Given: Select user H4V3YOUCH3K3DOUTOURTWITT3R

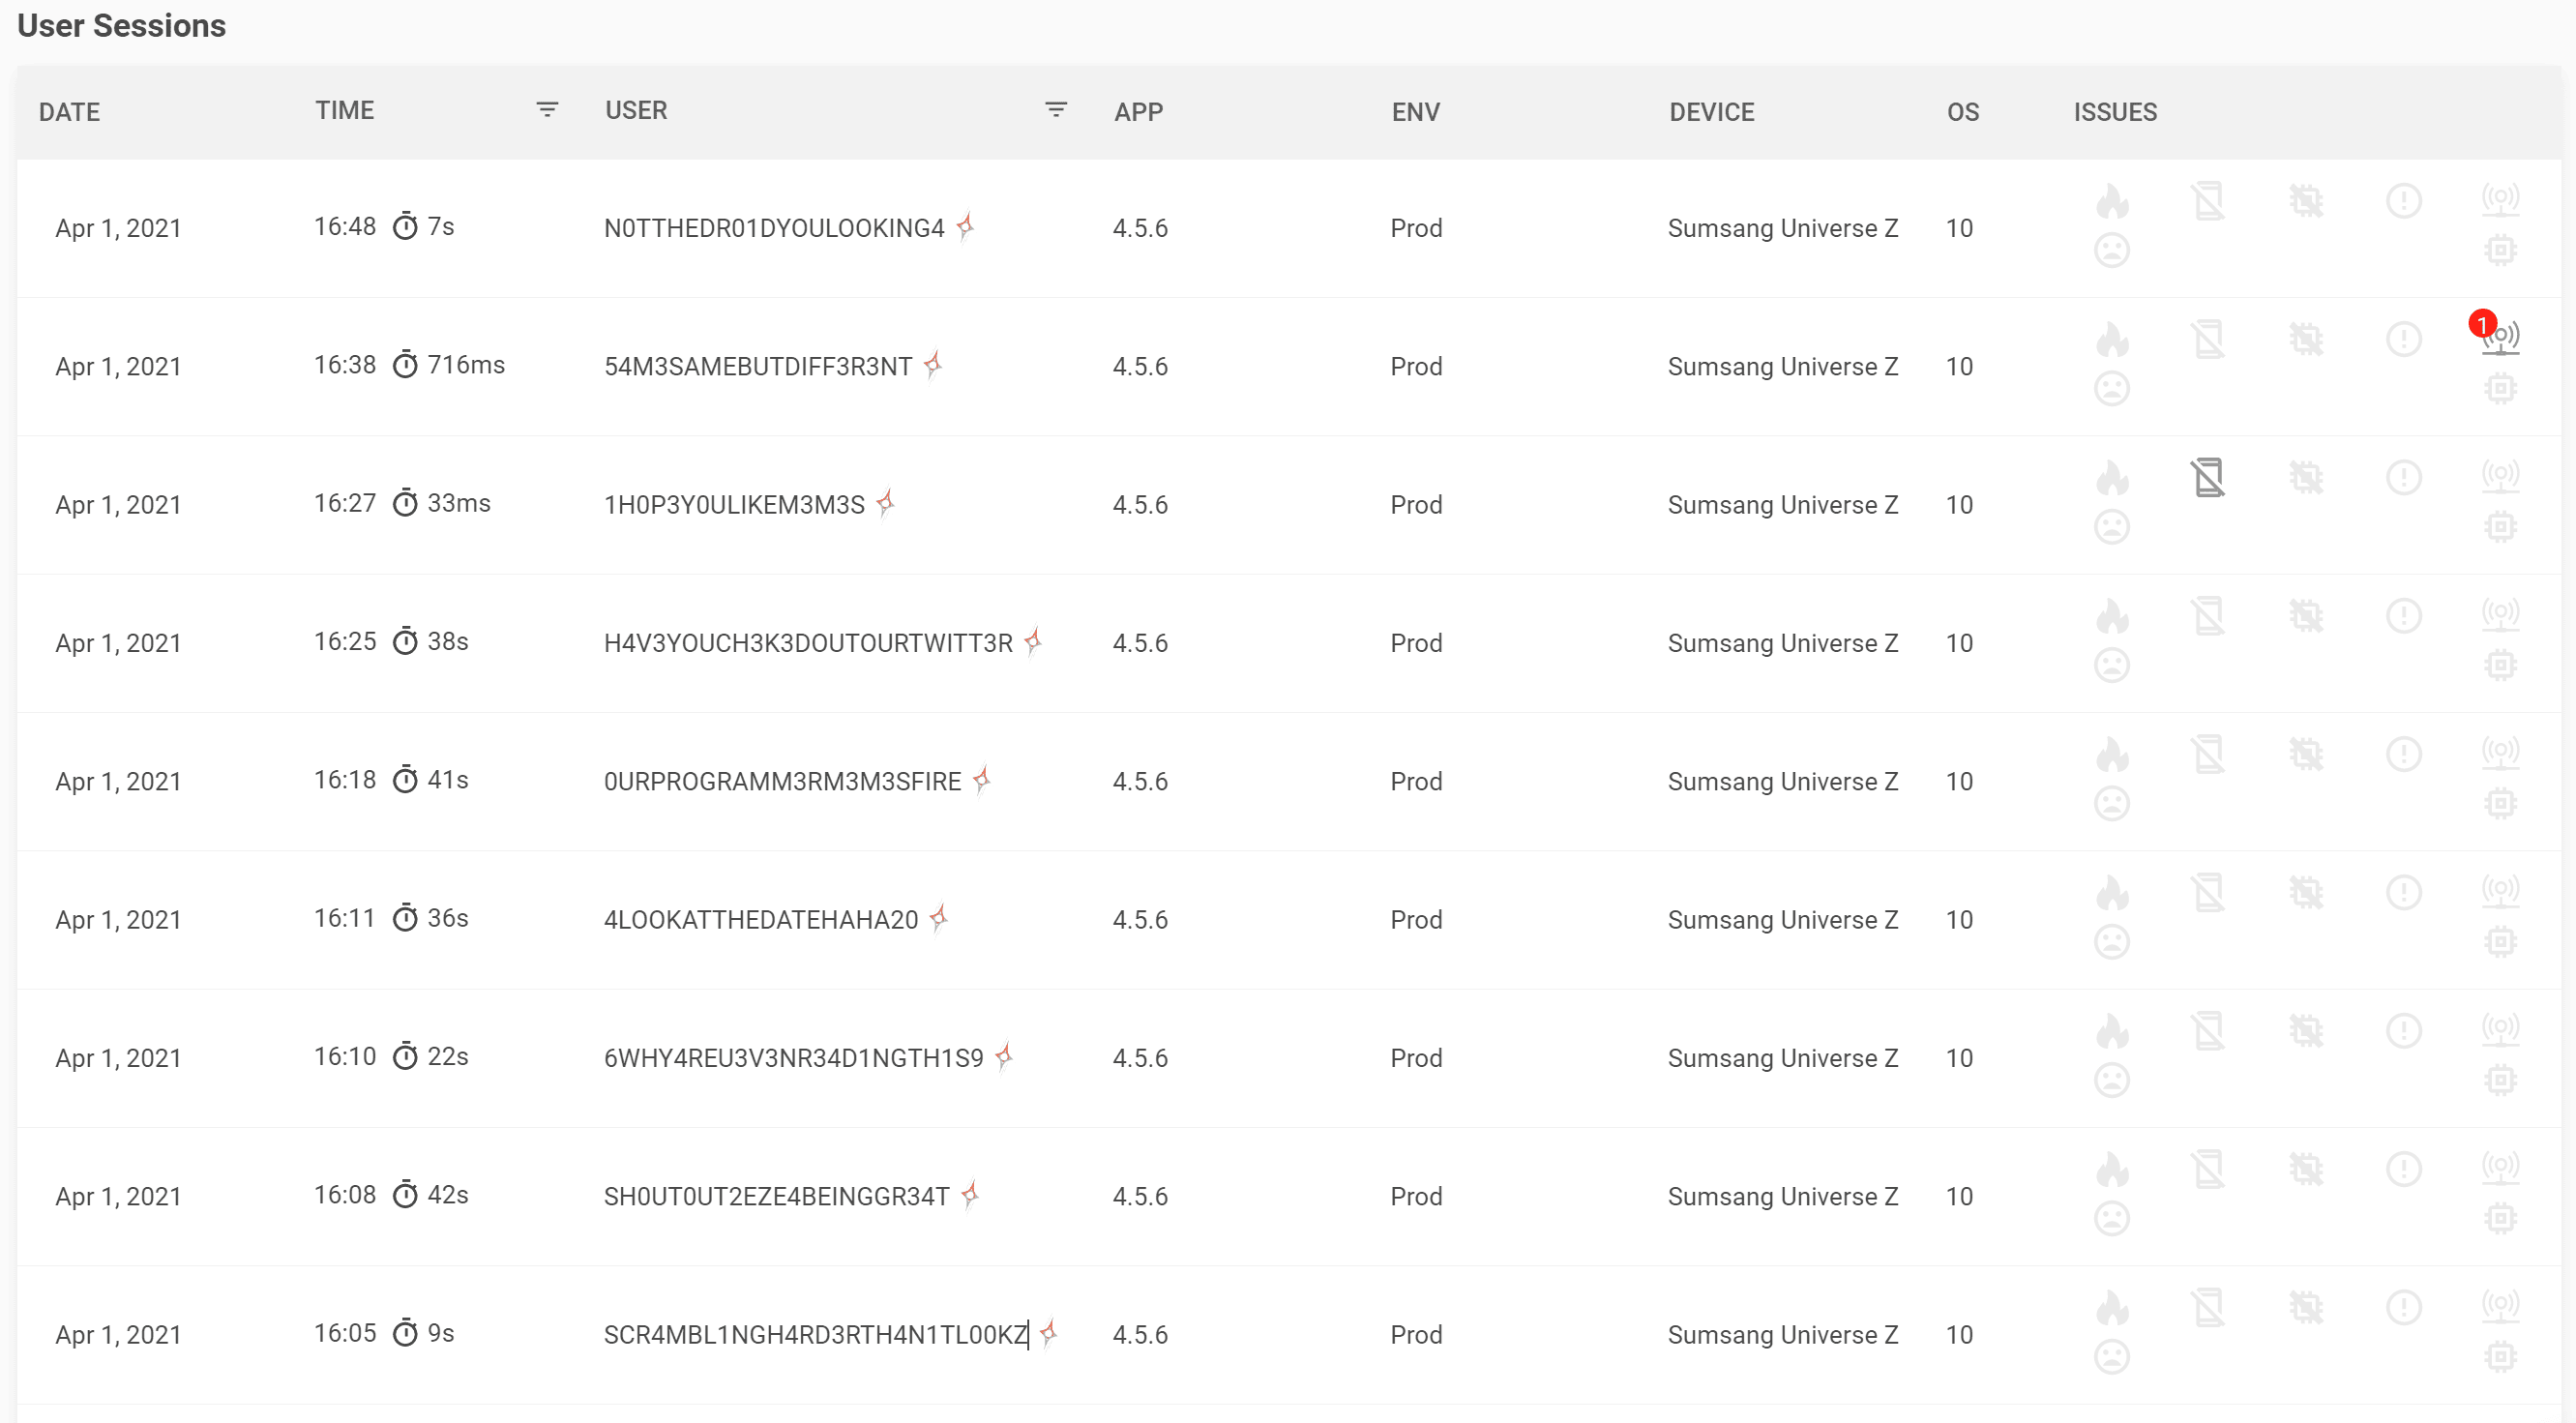Looking at the screenshot, I should coord(808,643).
